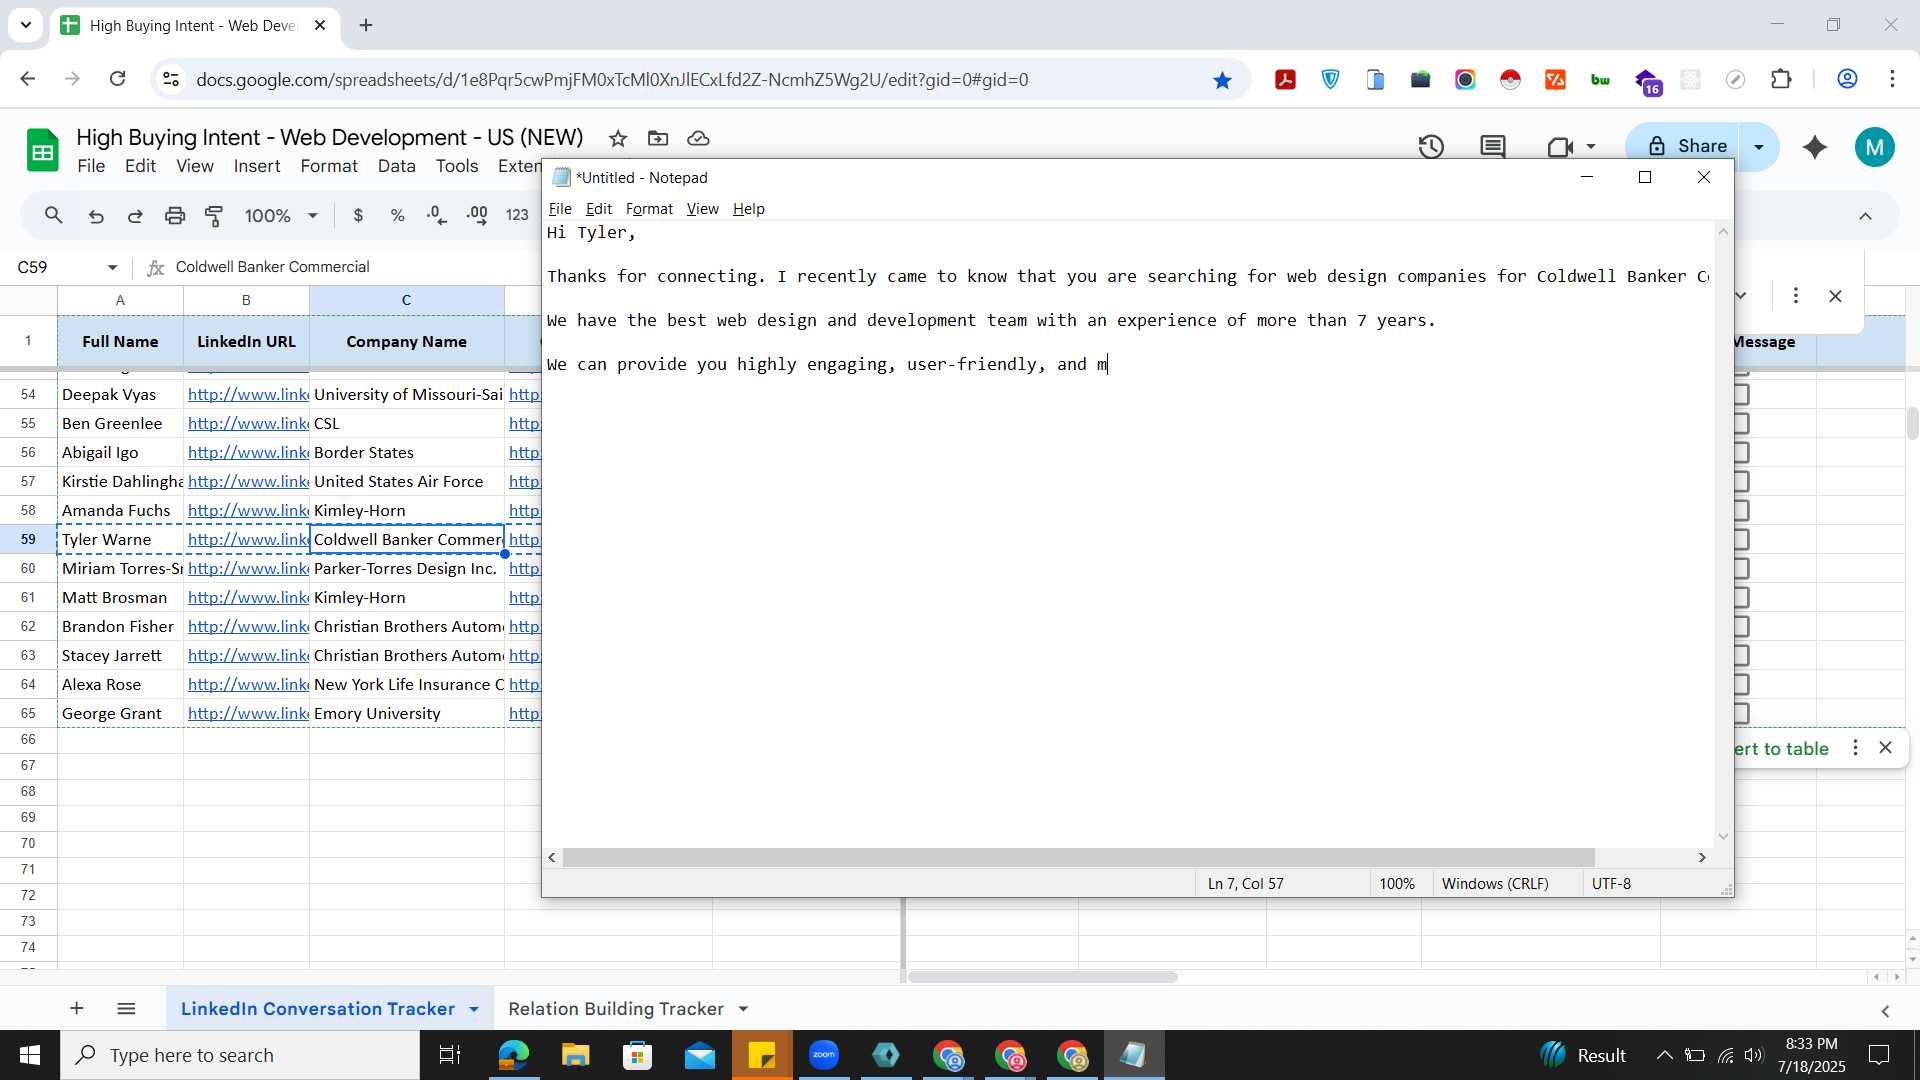Open the 123 number format button
This screenshot has height=1080, width=1920.
tap(517, 215)
